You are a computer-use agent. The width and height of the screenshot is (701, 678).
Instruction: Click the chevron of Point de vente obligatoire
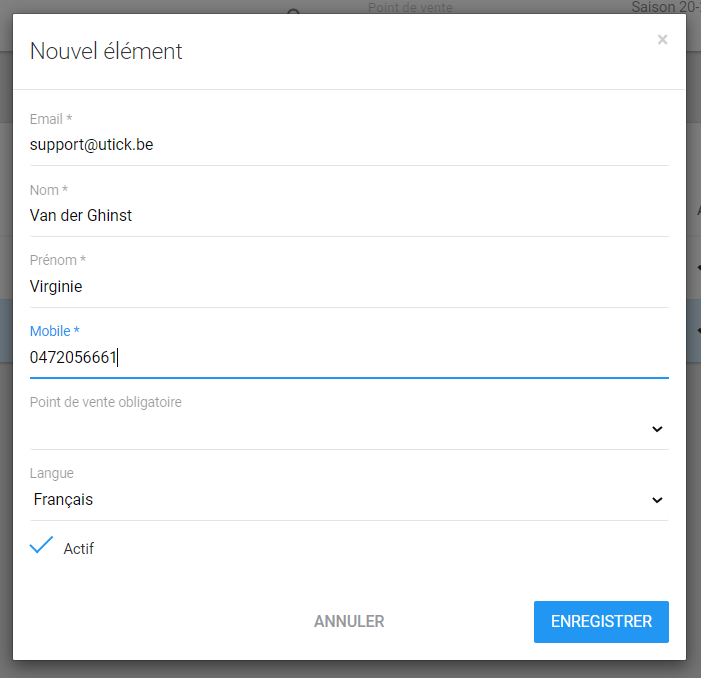point(657,429)
